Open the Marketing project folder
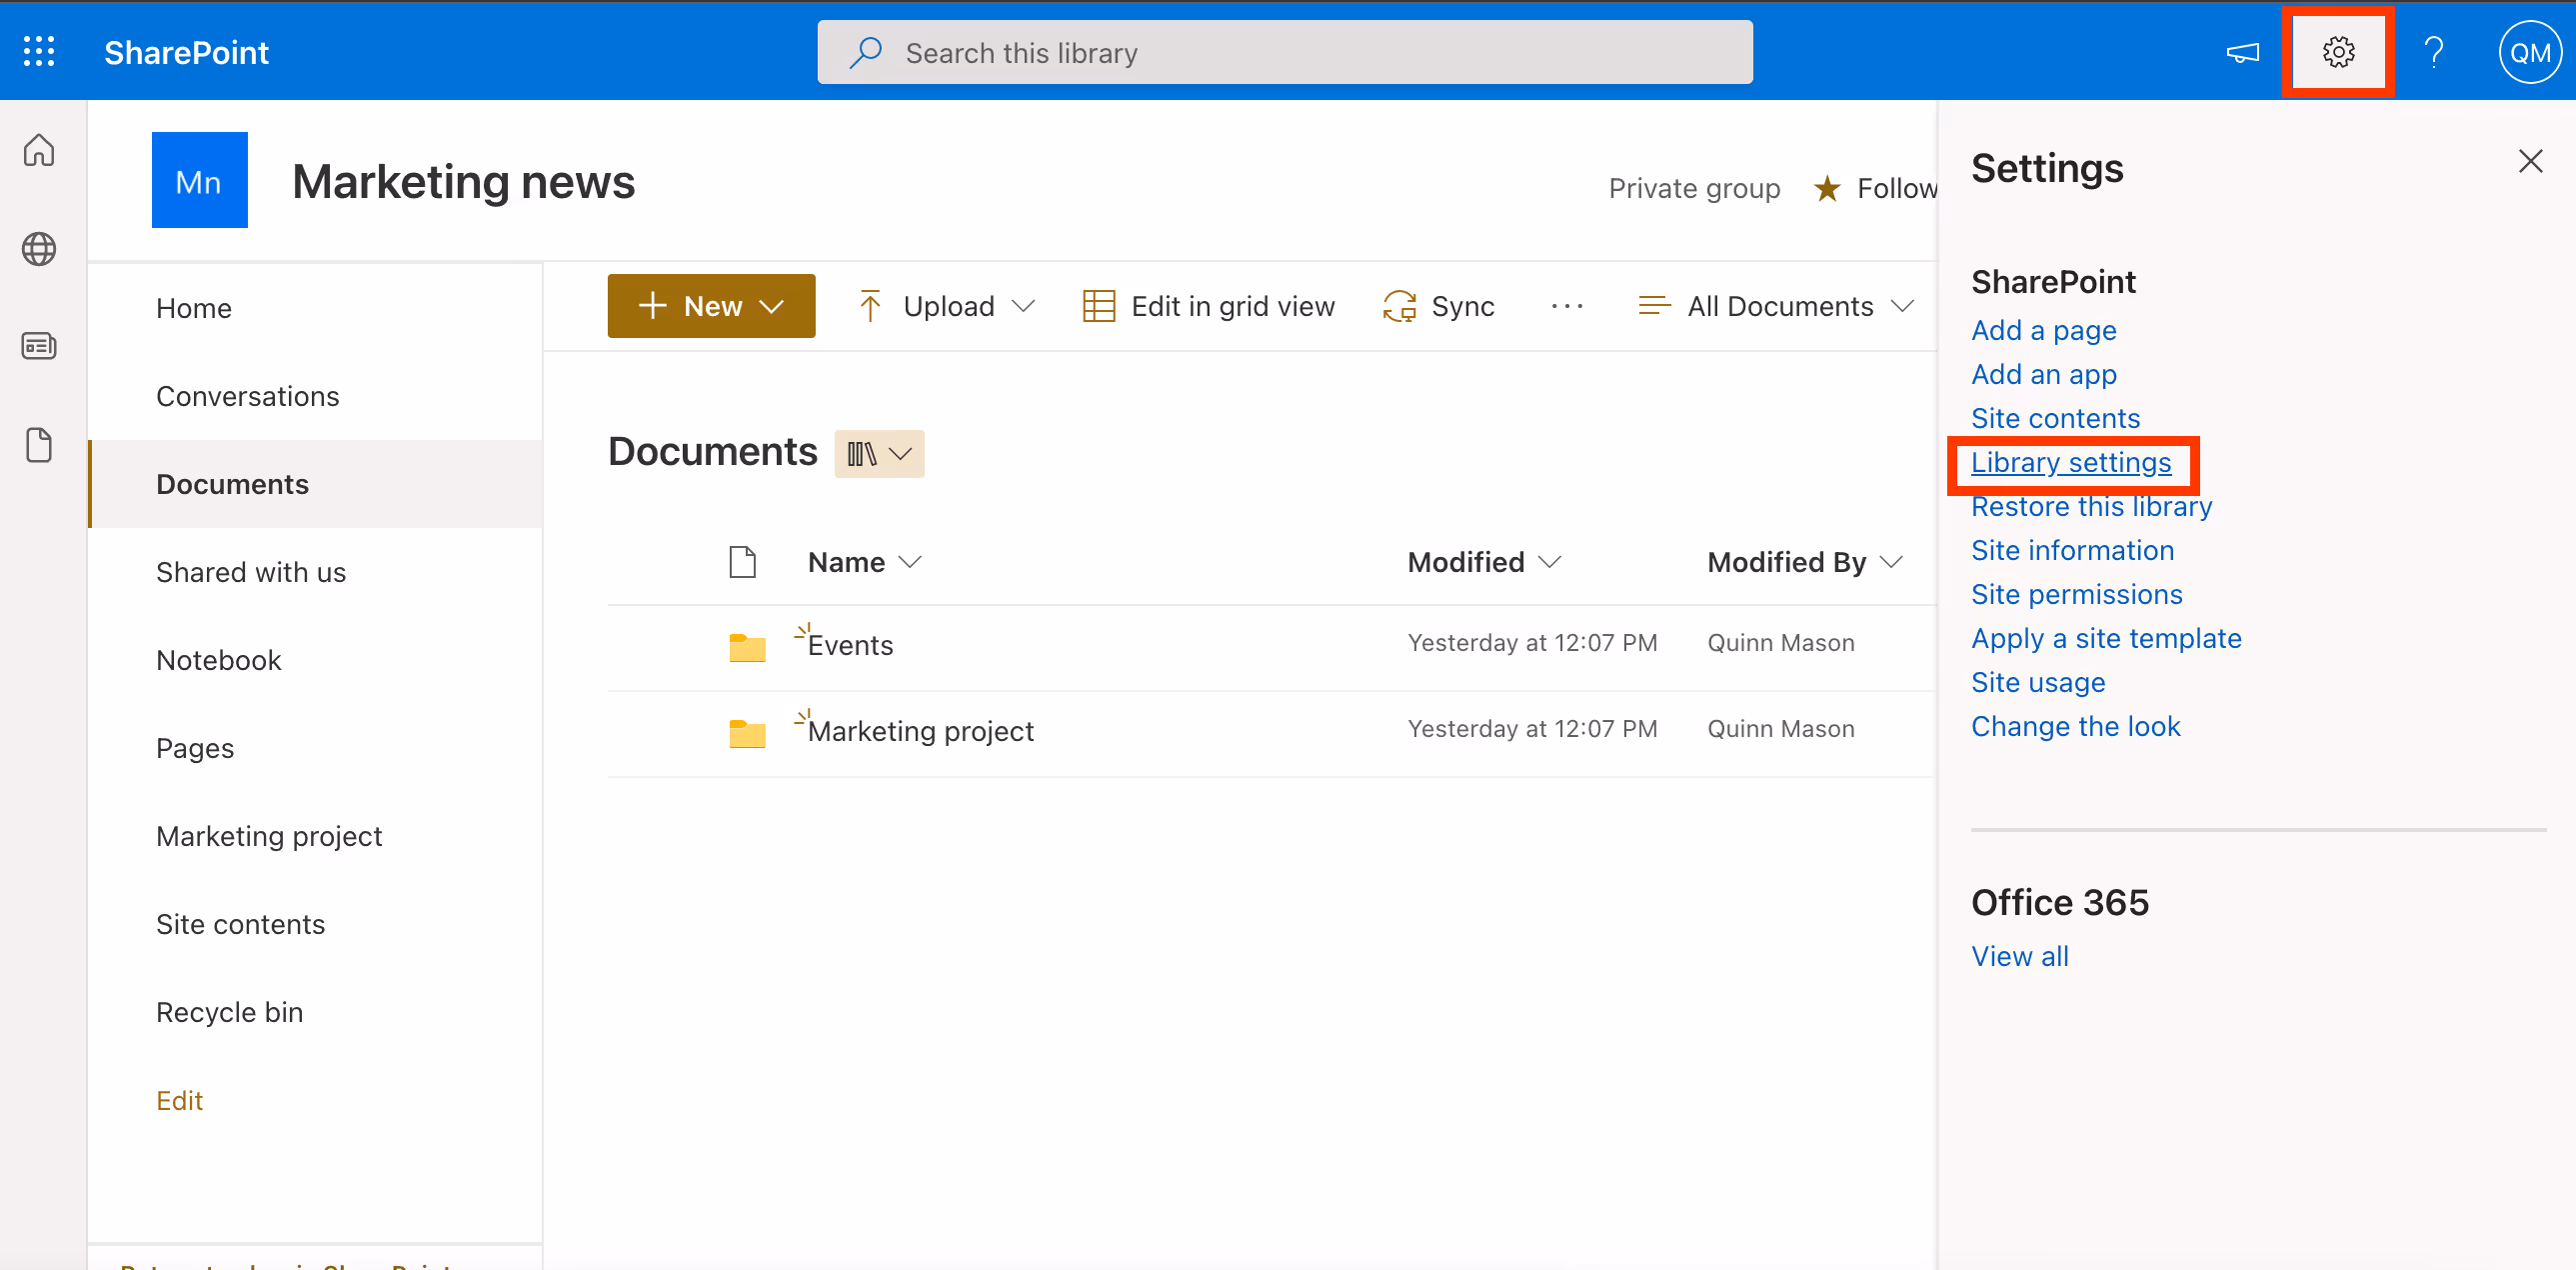 coord(920,731)
